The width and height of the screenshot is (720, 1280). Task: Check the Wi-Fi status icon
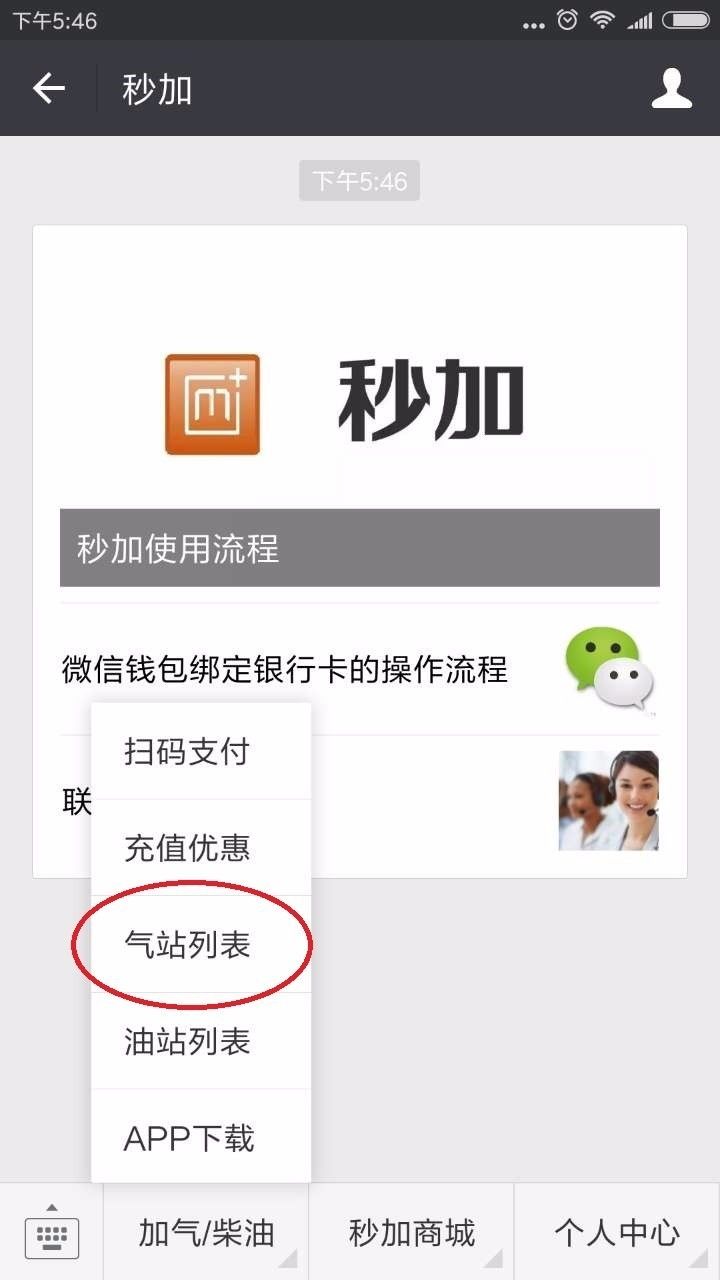tap(602, 19)
